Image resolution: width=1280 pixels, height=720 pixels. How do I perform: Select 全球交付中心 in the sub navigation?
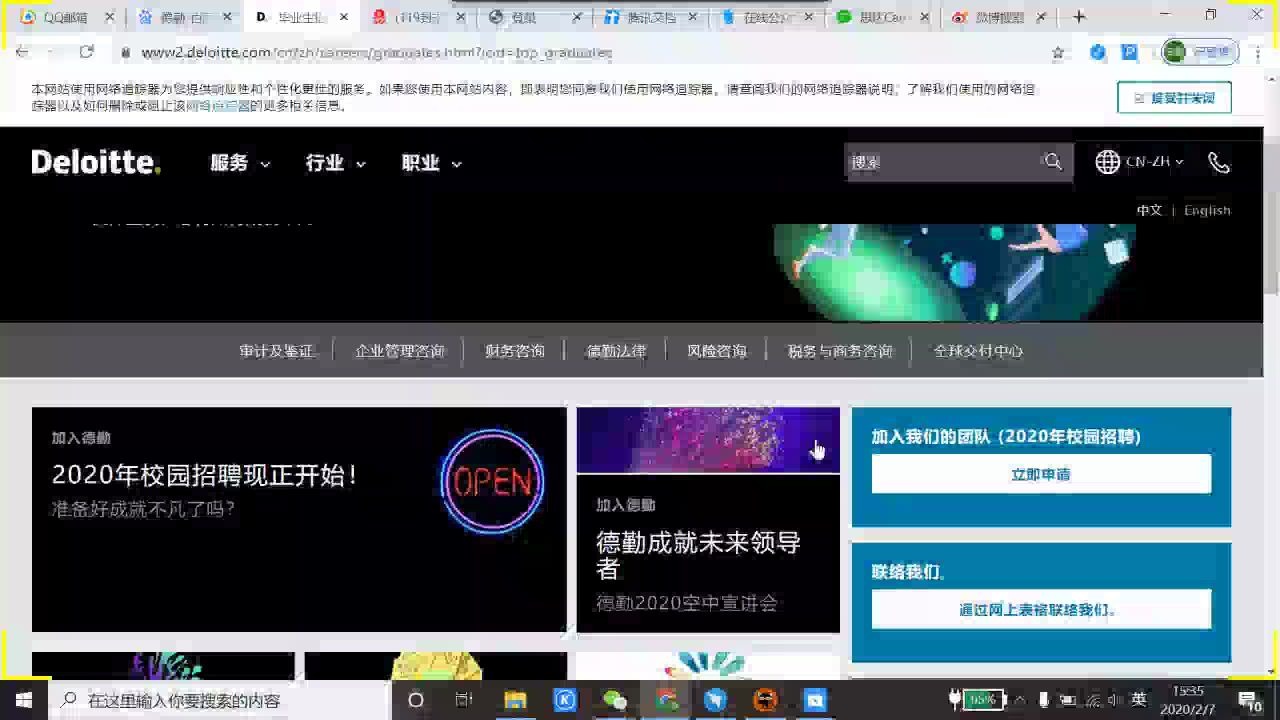pos(978,351)
